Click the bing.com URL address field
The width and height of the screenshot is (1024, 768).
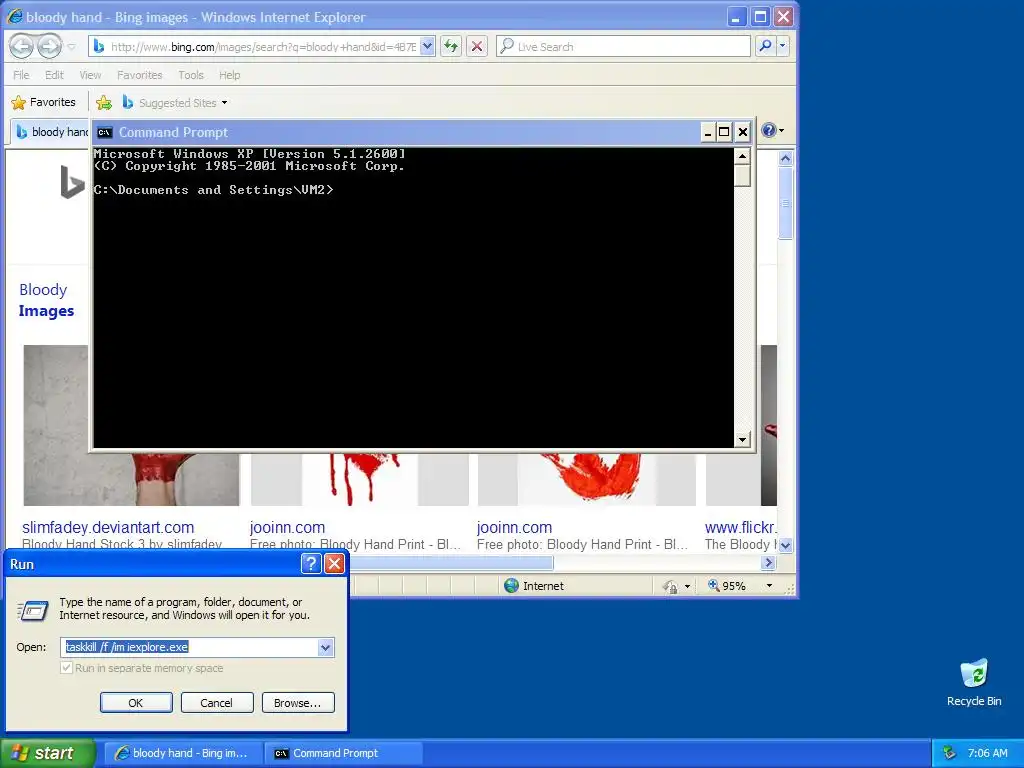click(x=263, y=47)
